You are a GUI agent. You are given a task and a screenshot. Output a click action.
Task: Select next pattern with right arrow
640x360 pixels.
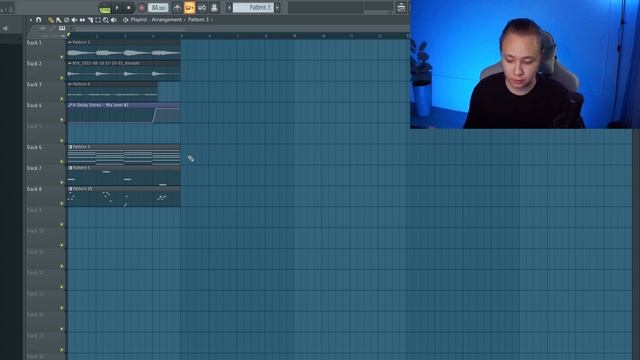click(278, 8)
